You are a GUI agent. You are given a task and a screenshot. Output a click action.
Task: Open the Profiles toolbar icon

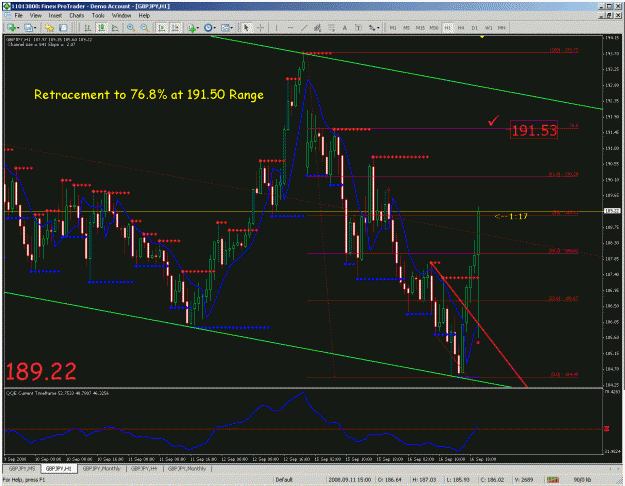point(28,28)
